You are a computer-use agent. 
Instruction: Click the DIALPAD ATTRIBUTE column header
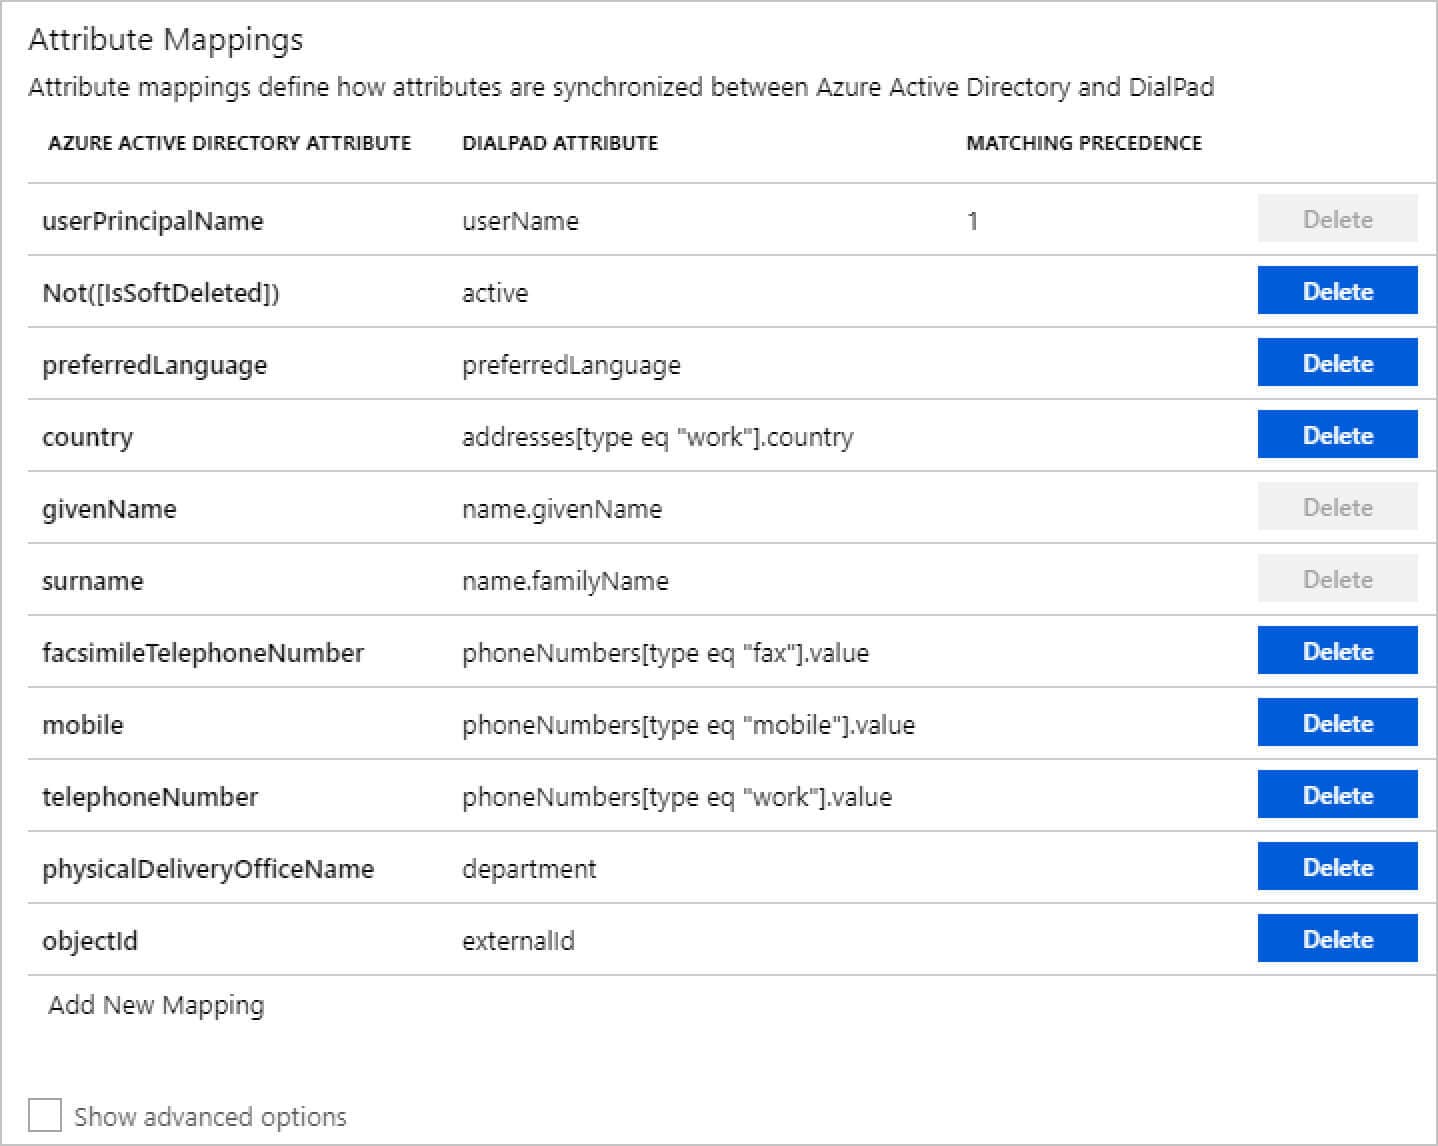pos(560,143)
